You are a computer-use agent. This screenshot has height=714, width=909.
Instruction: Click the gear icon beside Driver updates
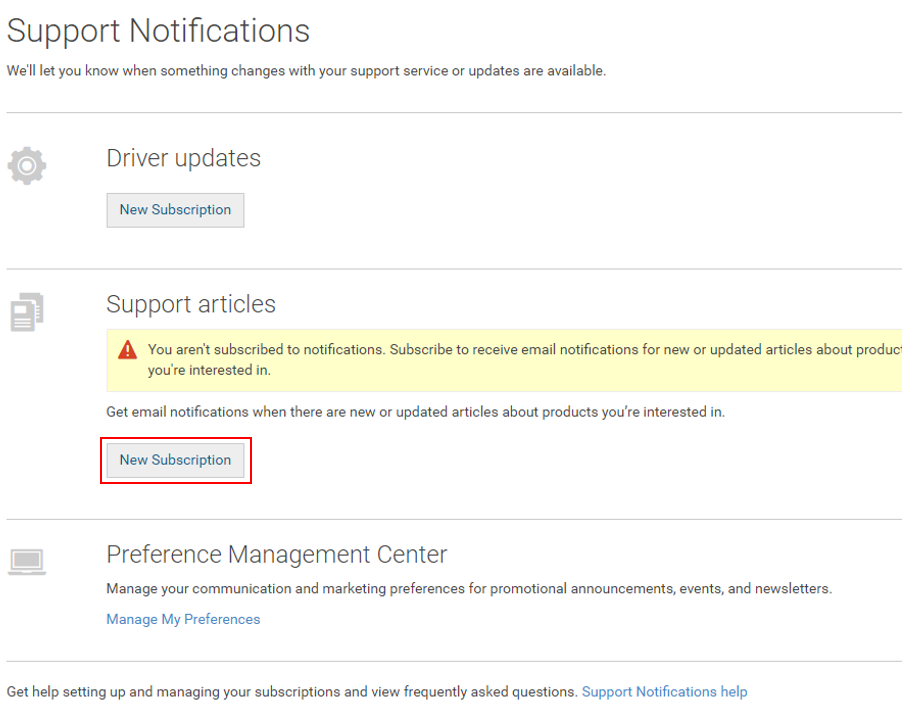point(27,165)
